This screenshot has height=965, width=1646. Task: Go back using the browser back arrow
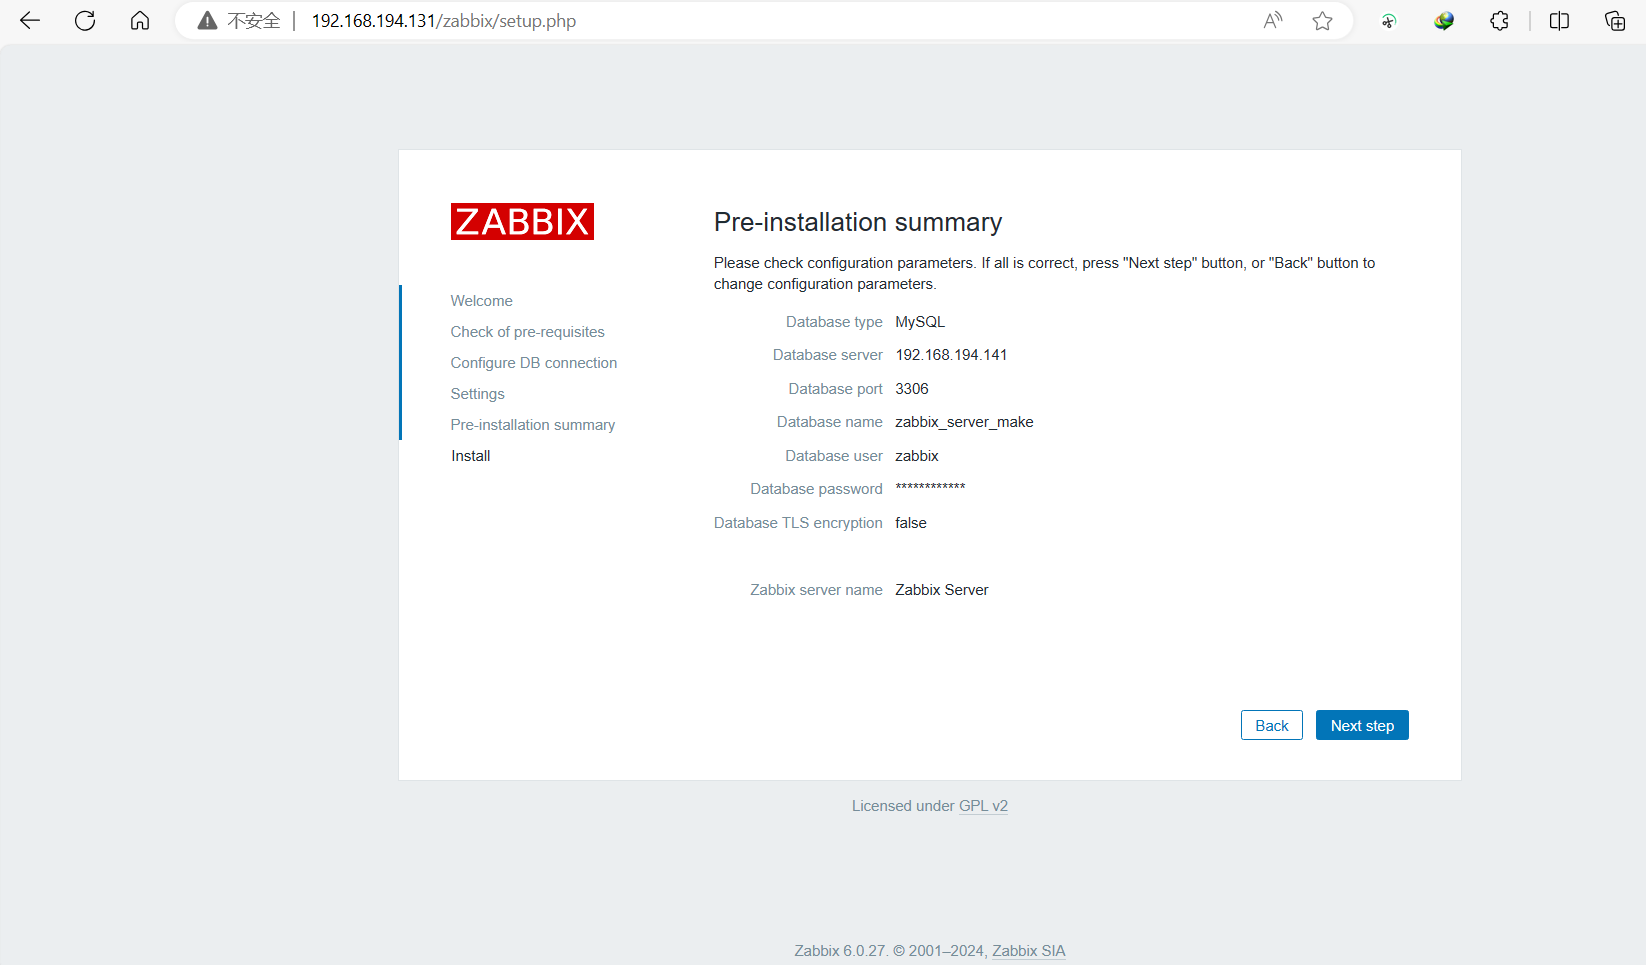[x=30, y=21]
